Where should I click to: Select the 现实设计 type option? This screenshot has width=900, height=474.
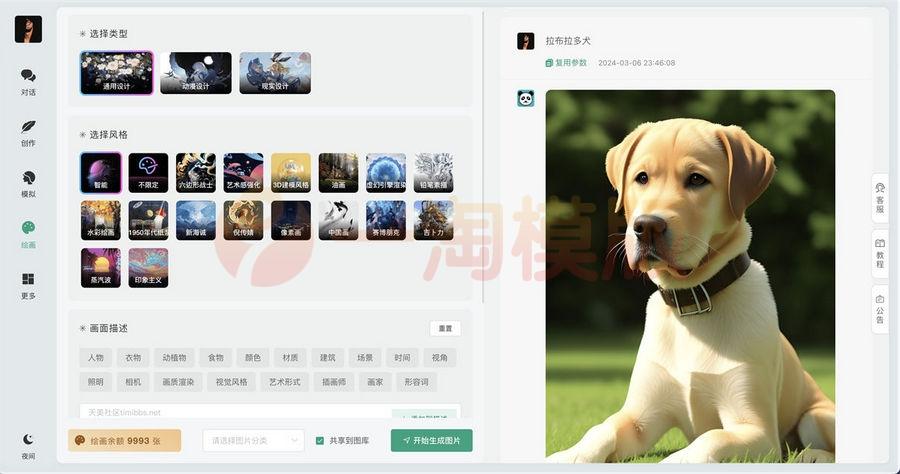(275, 73)
